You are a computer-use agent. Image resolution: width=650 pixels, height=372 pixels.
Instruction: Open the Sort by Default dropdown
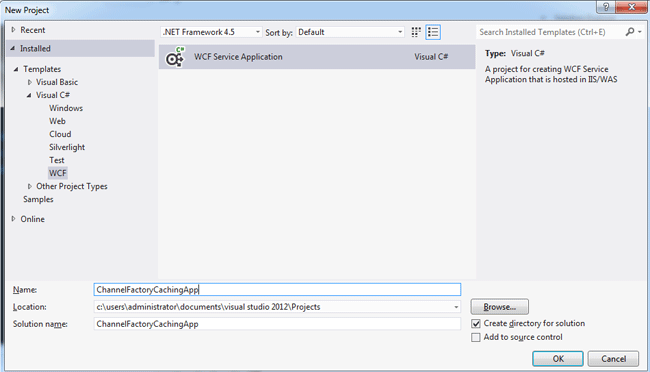click(350, 32)
